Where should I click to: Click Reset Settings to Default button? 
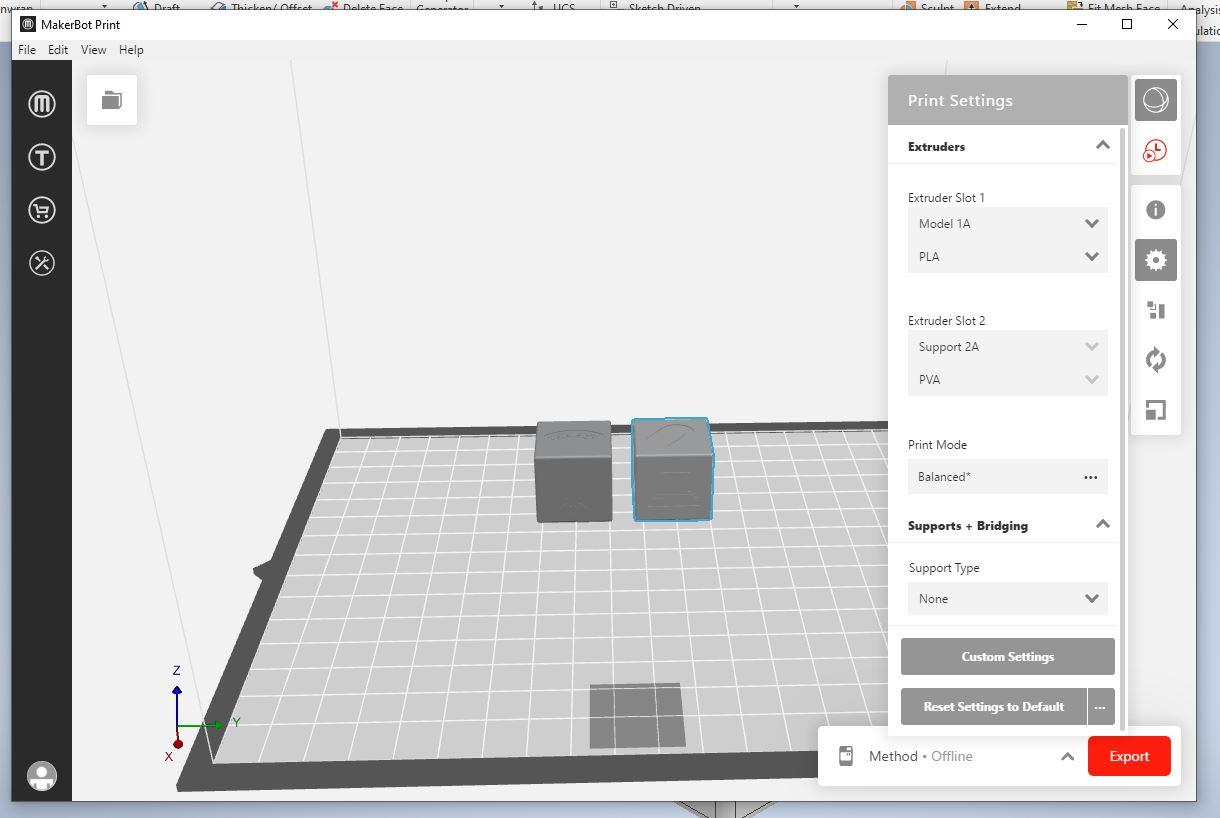(993, 707)
